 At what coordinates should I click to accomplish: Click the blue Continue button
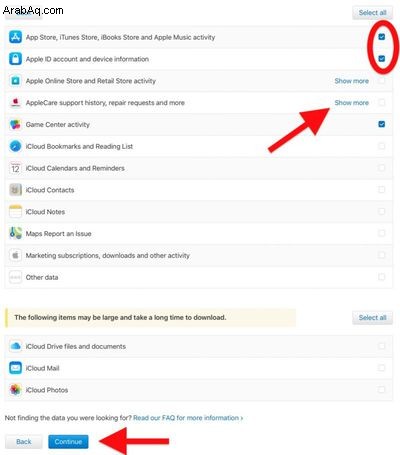(x=68, y=442)
